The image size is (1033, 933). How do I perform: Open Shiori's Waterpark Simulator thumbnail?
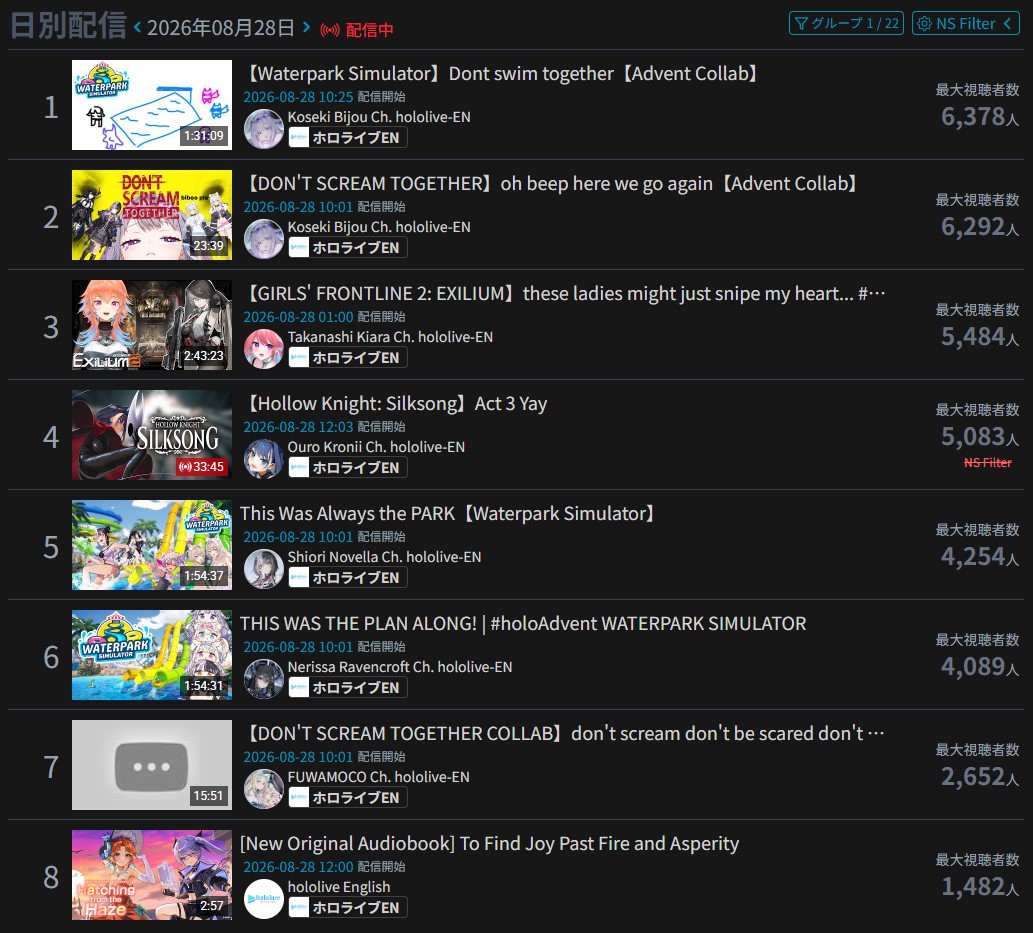click(152, 545)
